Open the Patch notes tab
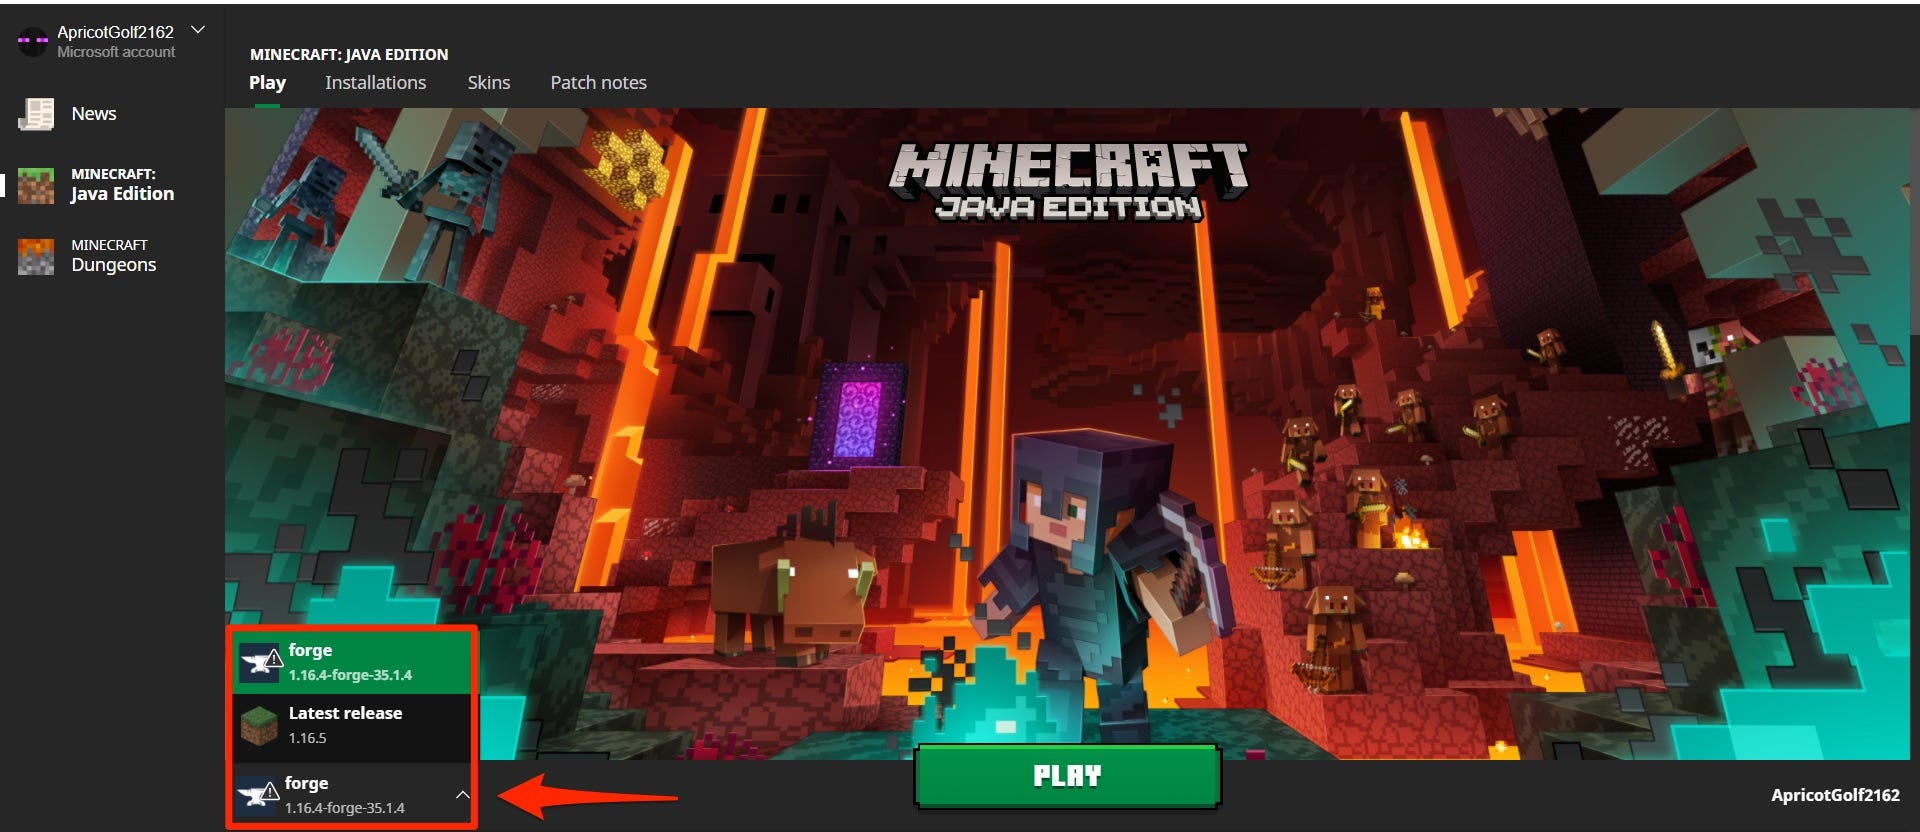1920x832 pixels. tap(598, 83)
